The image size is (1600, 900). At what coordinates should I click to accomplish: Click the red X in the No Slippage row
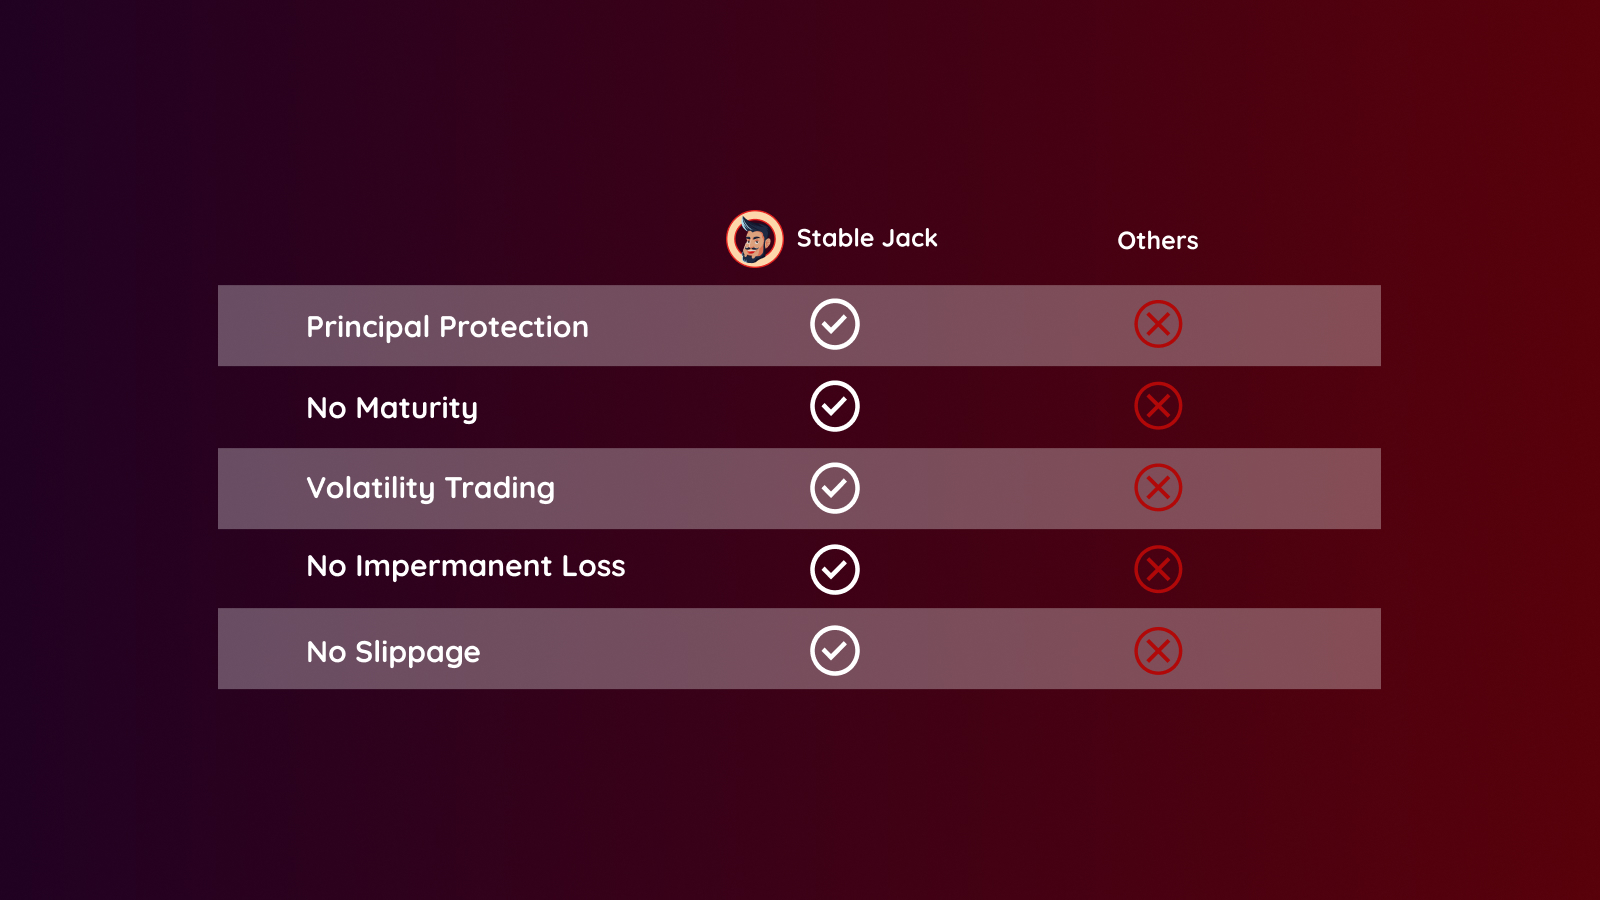[x=1158, y=651]
